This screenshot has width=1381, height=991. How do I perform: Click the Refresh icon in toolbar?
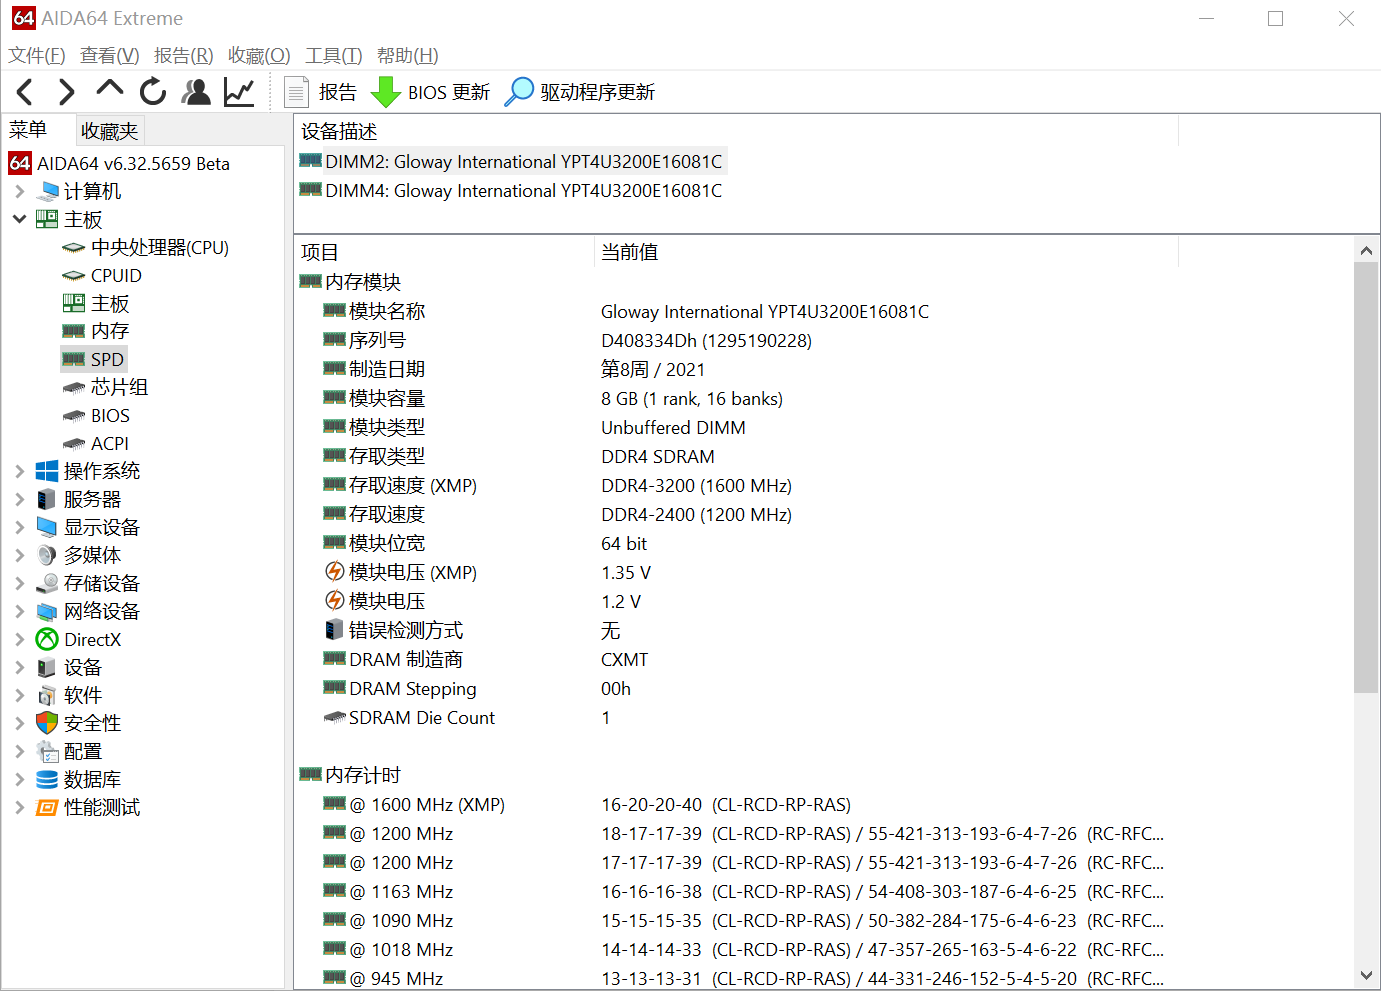pyautogui.click(x=153, y=92)
